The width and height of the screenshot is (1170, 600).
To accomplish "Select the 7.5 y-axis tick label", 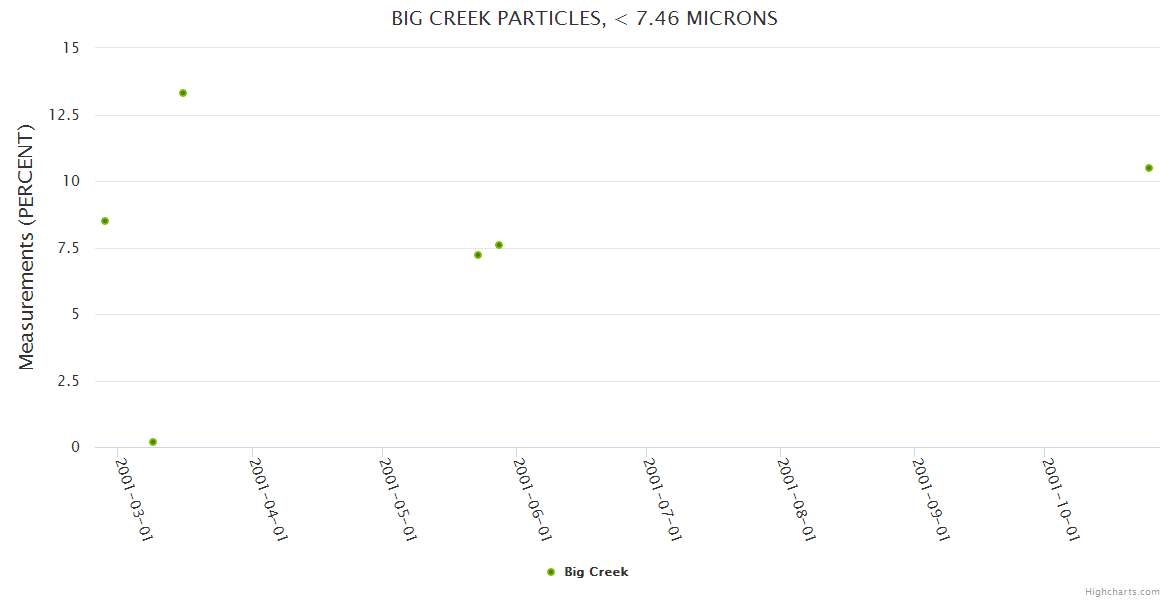I will [x=68, y=248].
